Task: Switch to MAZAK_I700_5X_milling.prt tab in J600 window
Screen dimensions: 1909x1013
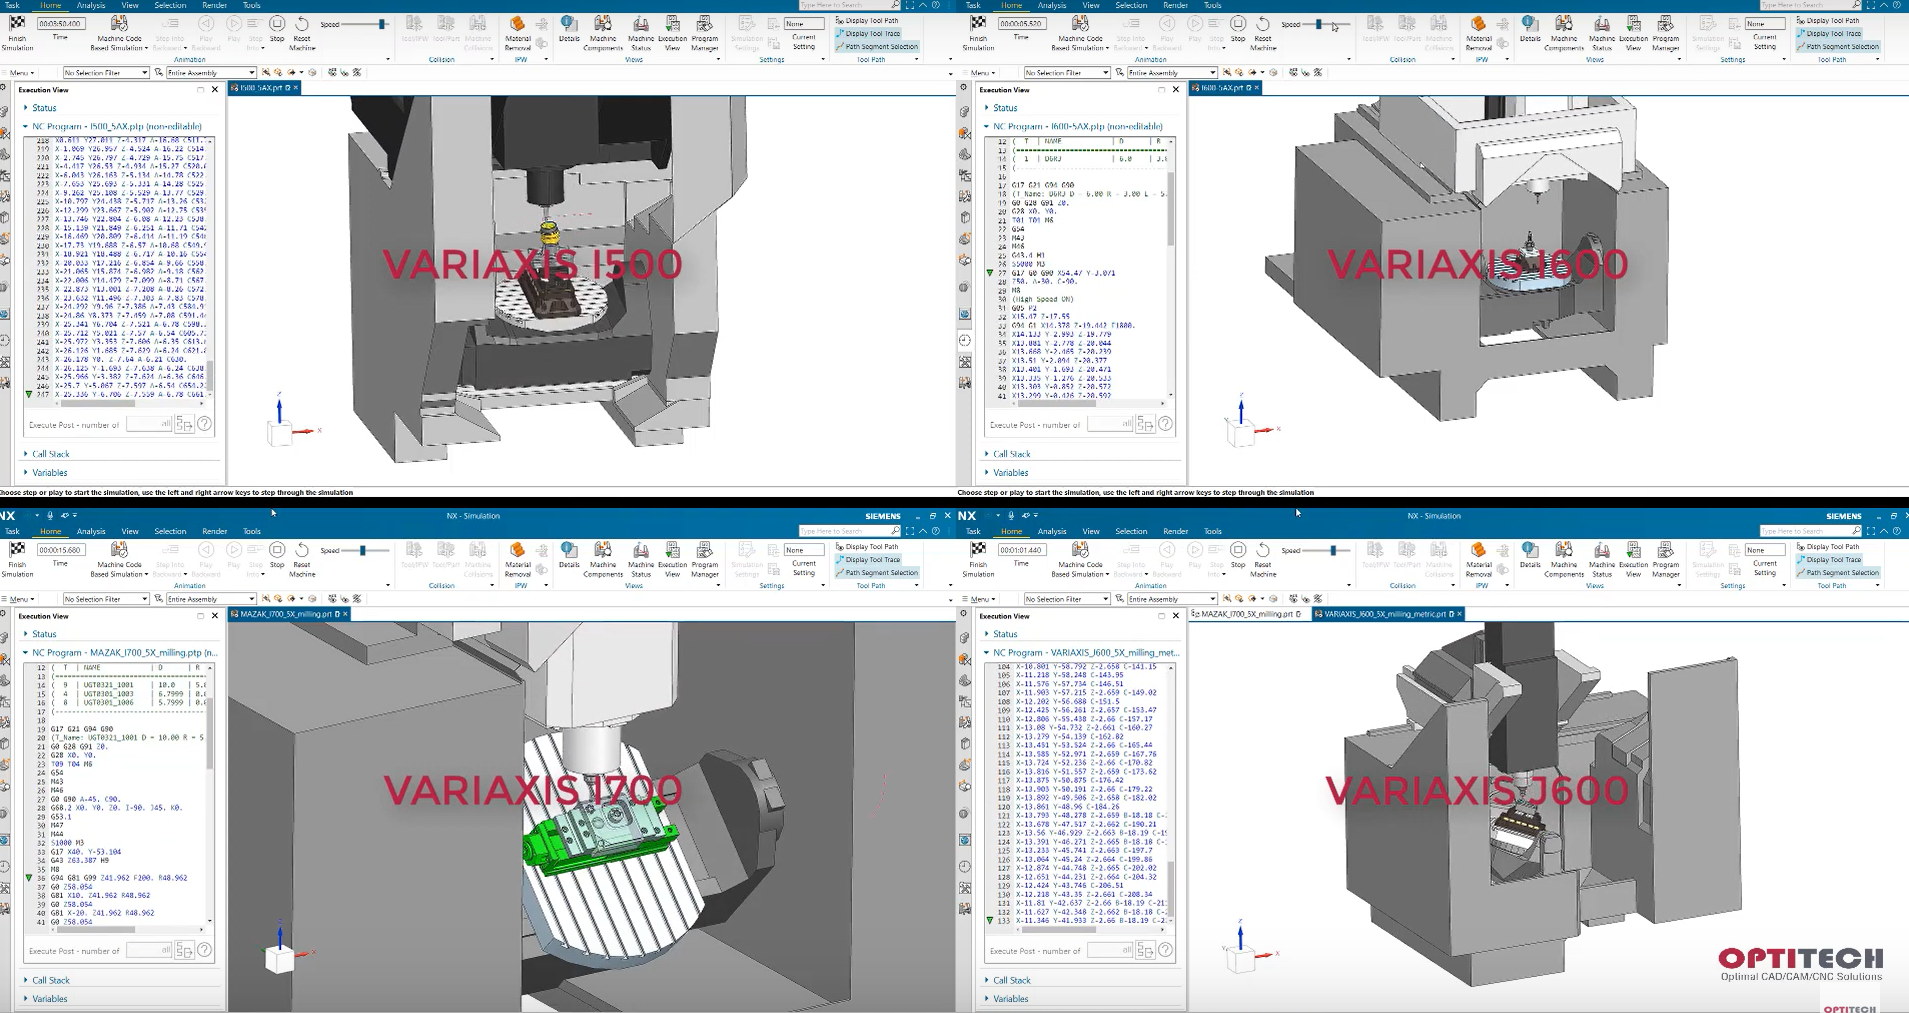Action: coord(1247,614)
